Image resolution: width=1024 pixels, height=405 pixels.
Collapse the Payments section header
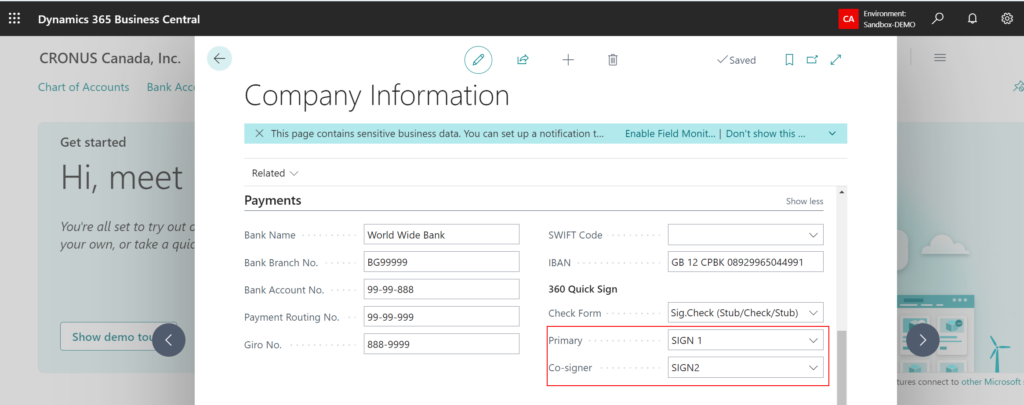pyautogui.click(x=273, y=201)
